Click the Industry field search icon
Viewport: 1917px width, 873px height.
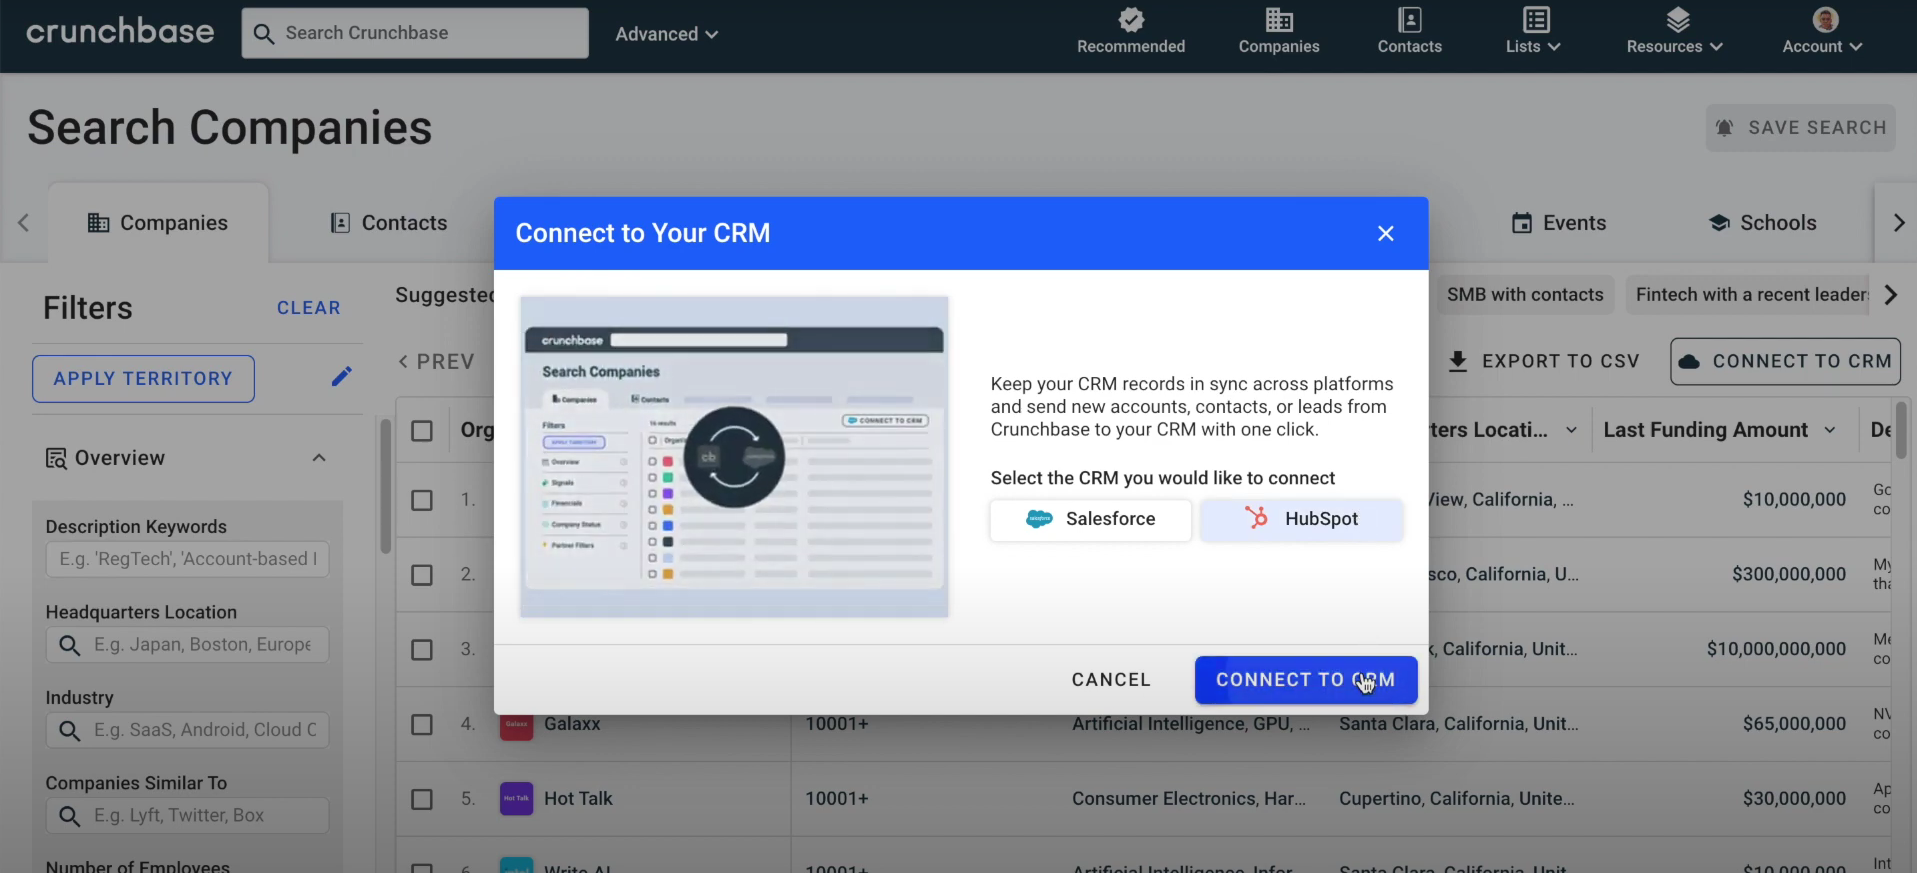[x=69, y=731]
